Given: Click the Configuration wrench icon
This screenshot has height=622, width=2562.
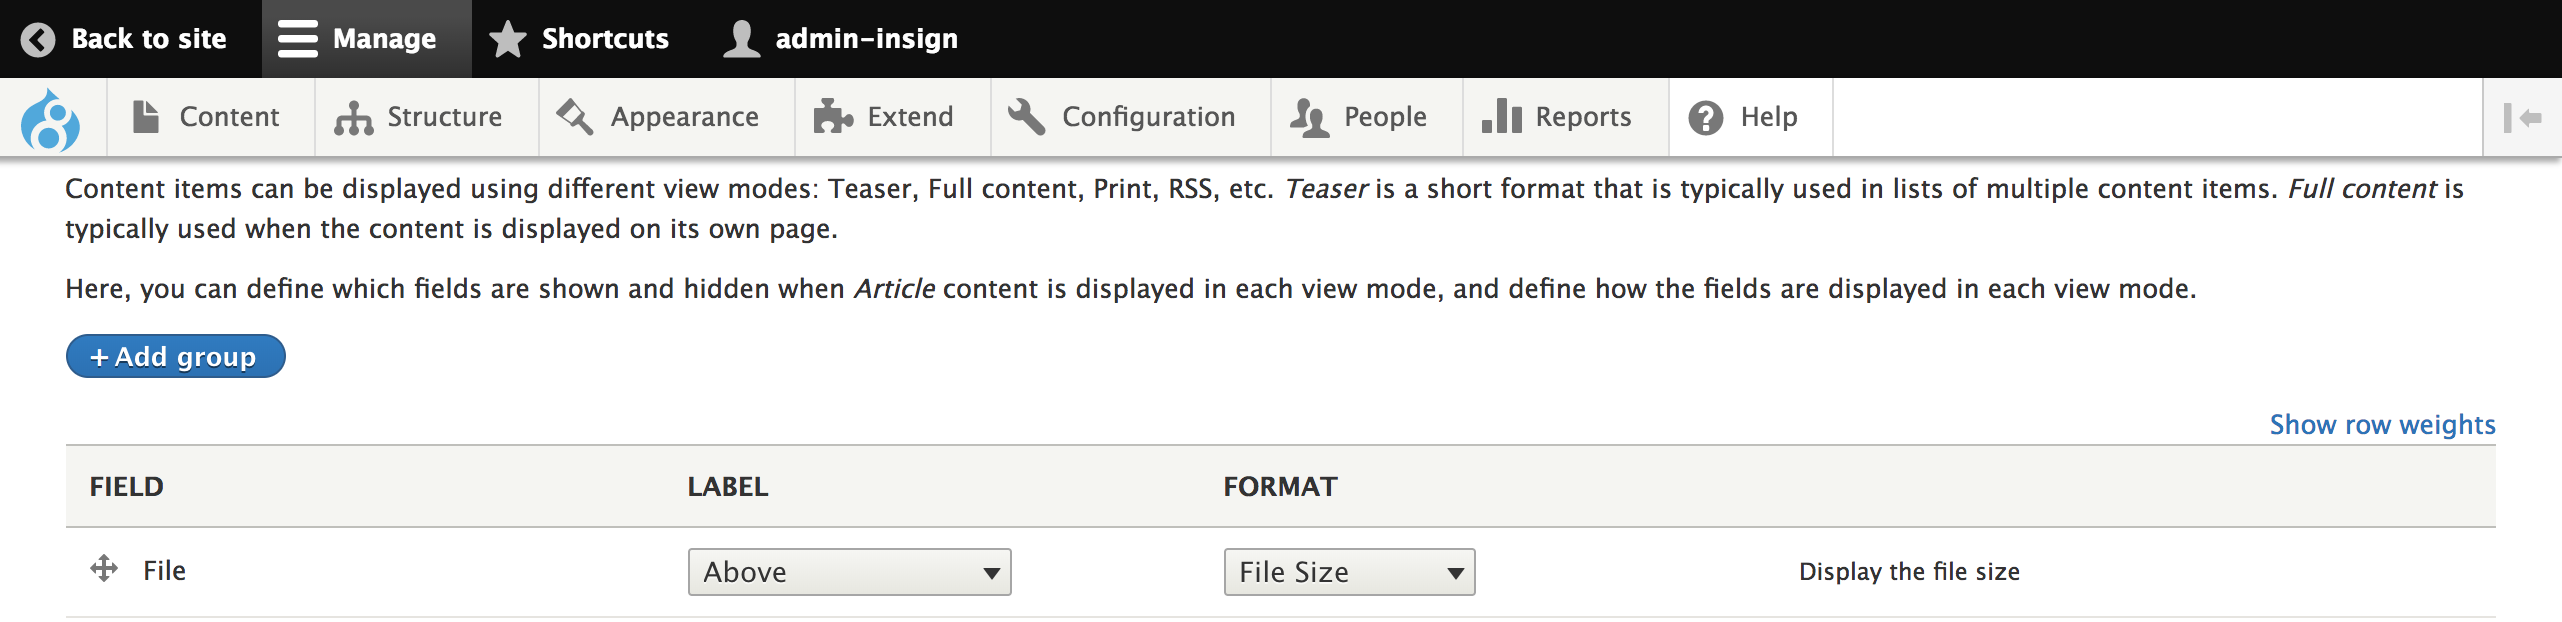Looking at the screenshot, I should tap(1026, 117).
